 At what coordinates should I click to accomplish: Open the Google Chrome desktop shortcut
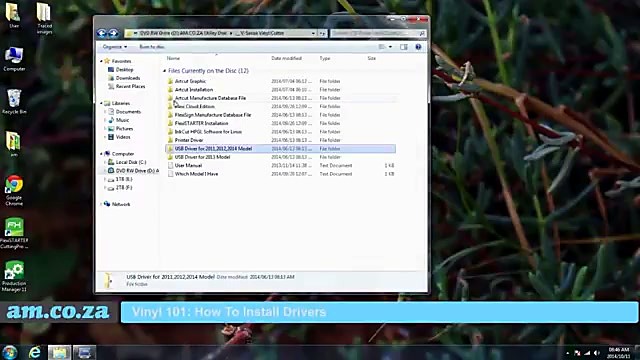click(14, 190)
